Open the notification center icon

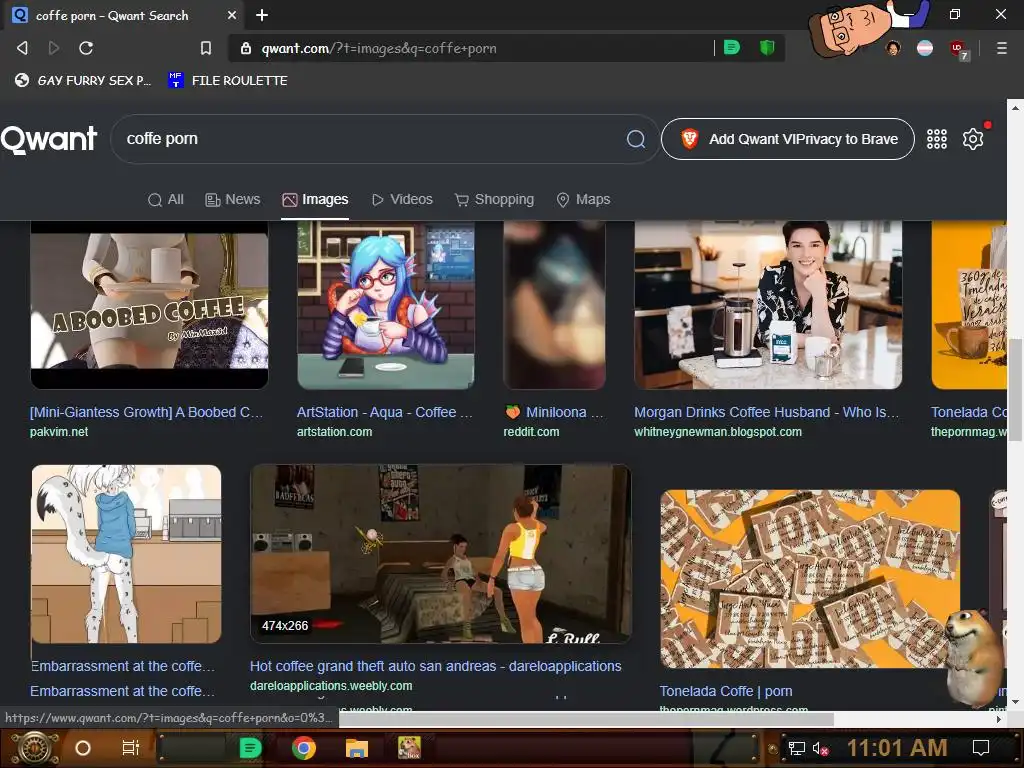(980, 748)
